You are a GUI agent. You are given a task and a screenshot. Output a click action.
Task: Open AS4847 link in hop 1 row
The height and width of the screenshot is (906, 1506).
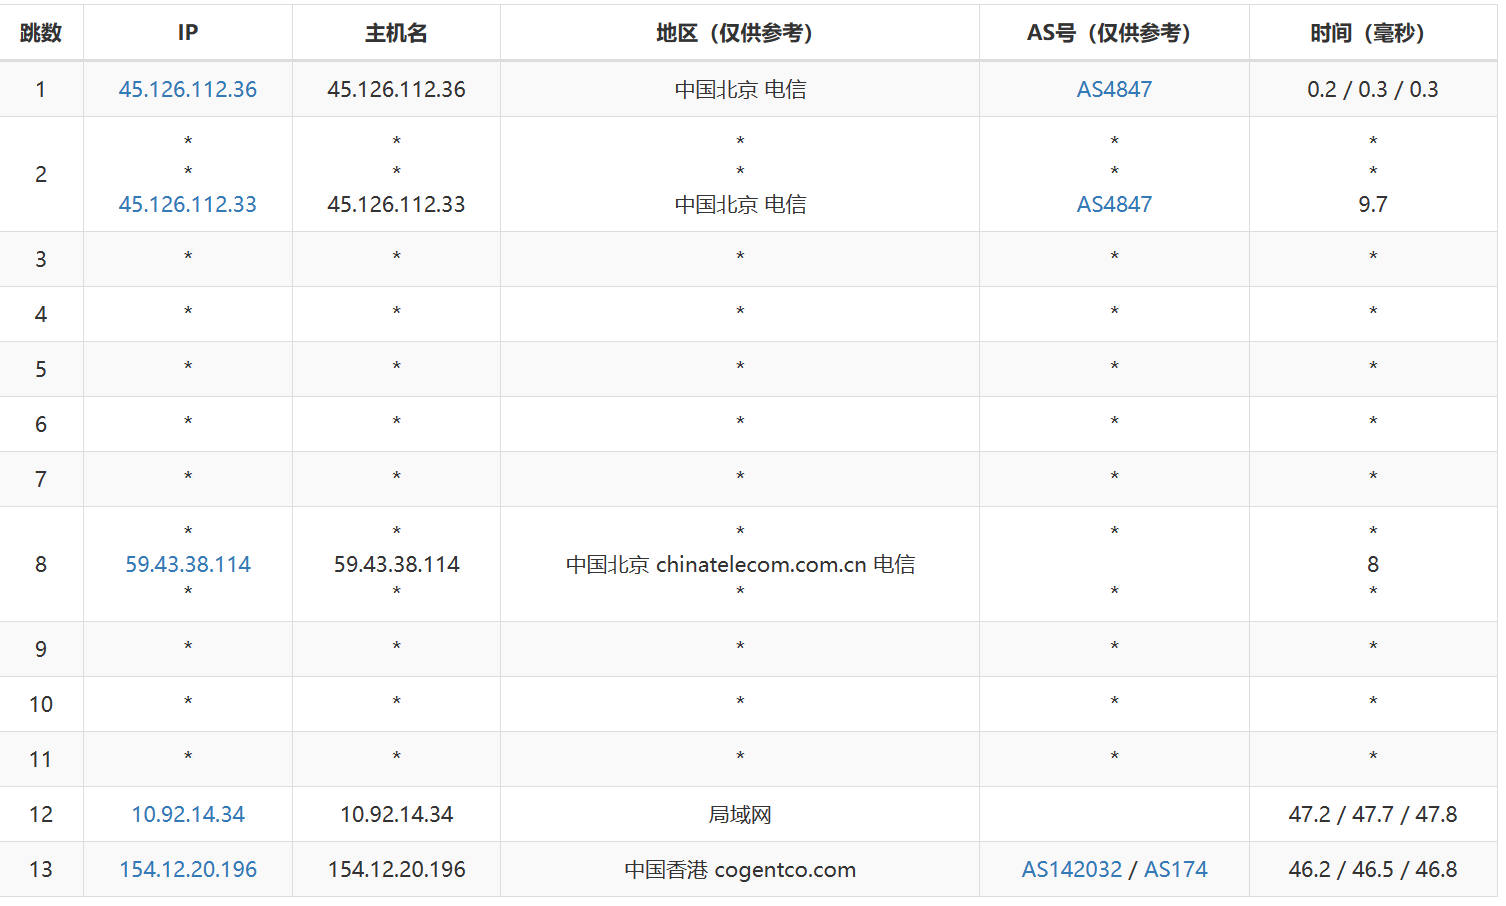(x=1114, y=89)
